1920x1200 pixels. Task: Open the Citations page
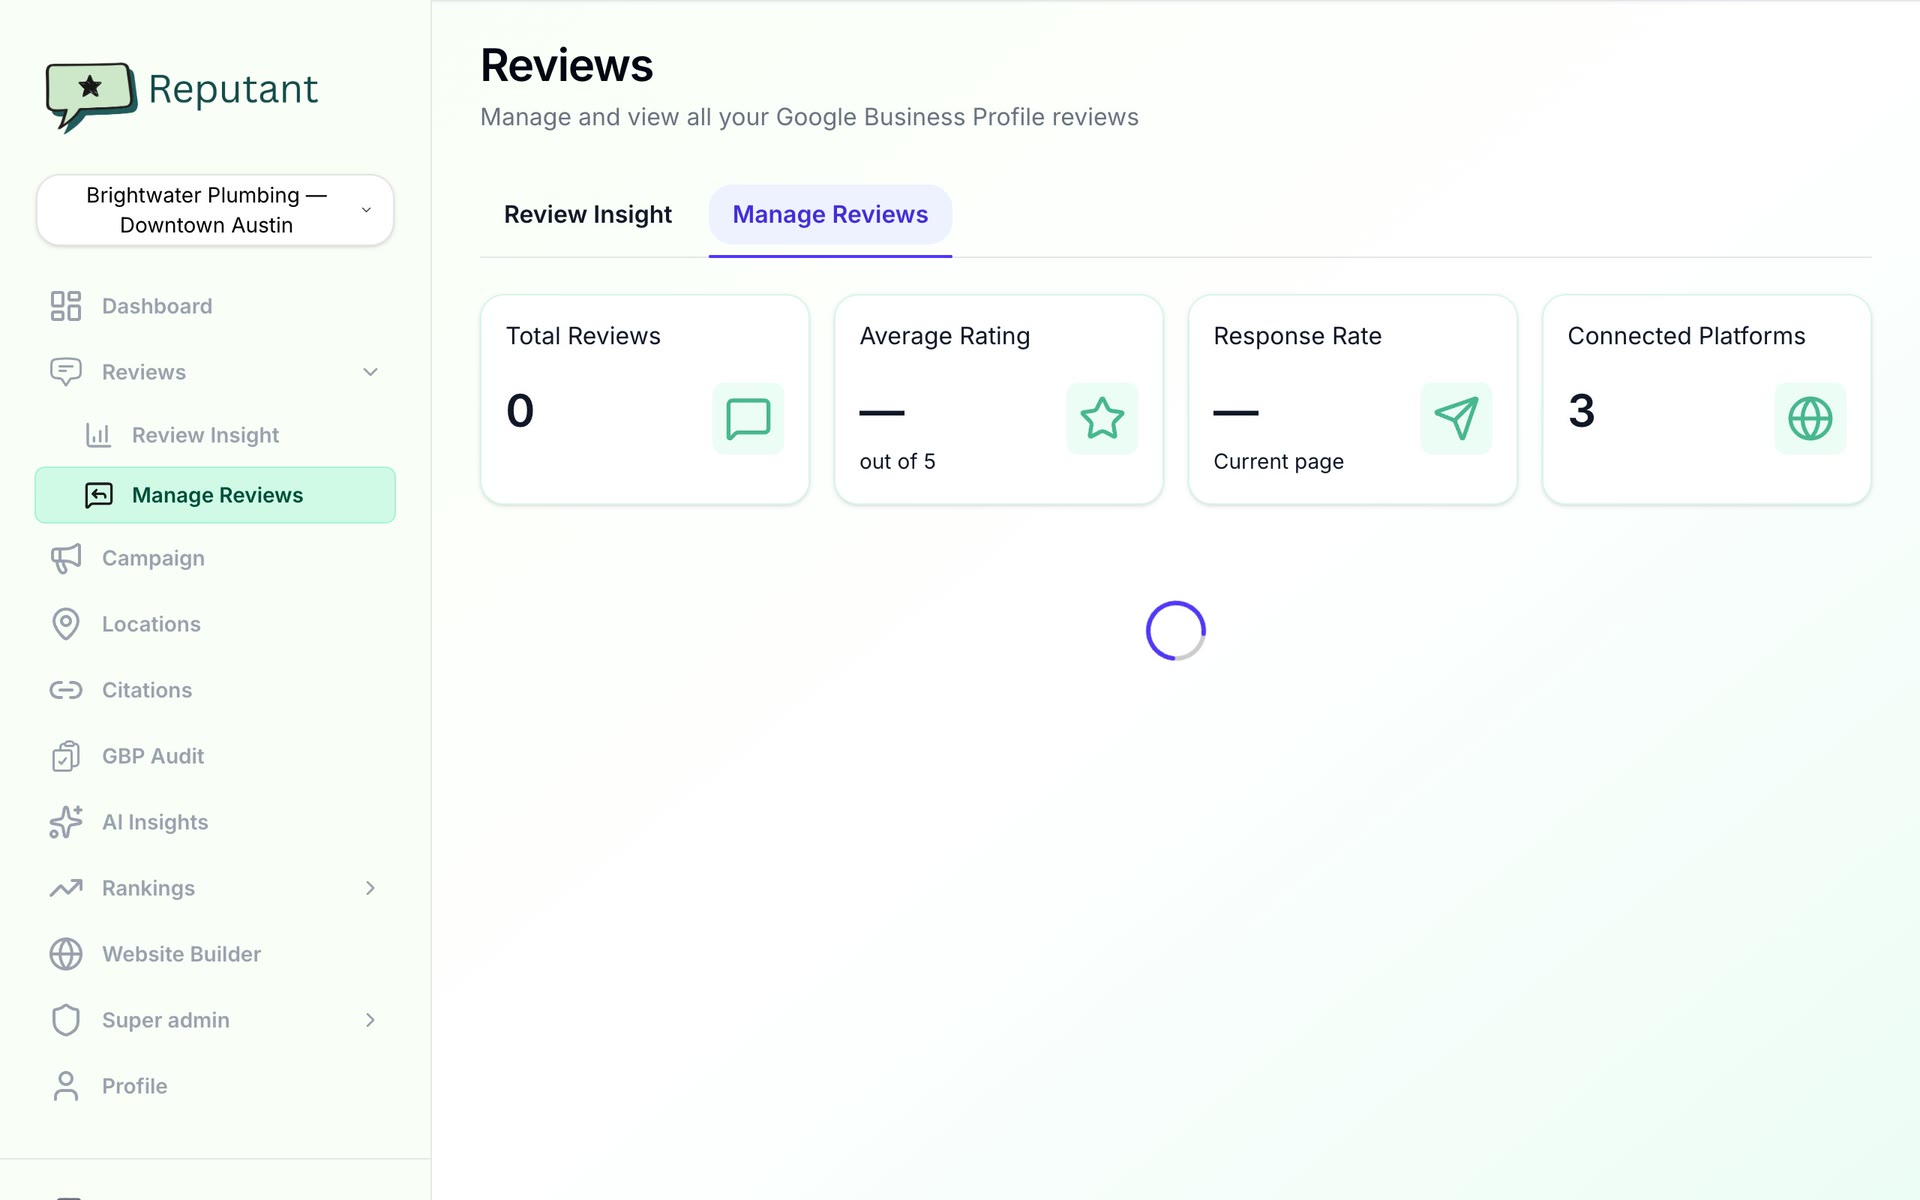click(x=215, y=690)
